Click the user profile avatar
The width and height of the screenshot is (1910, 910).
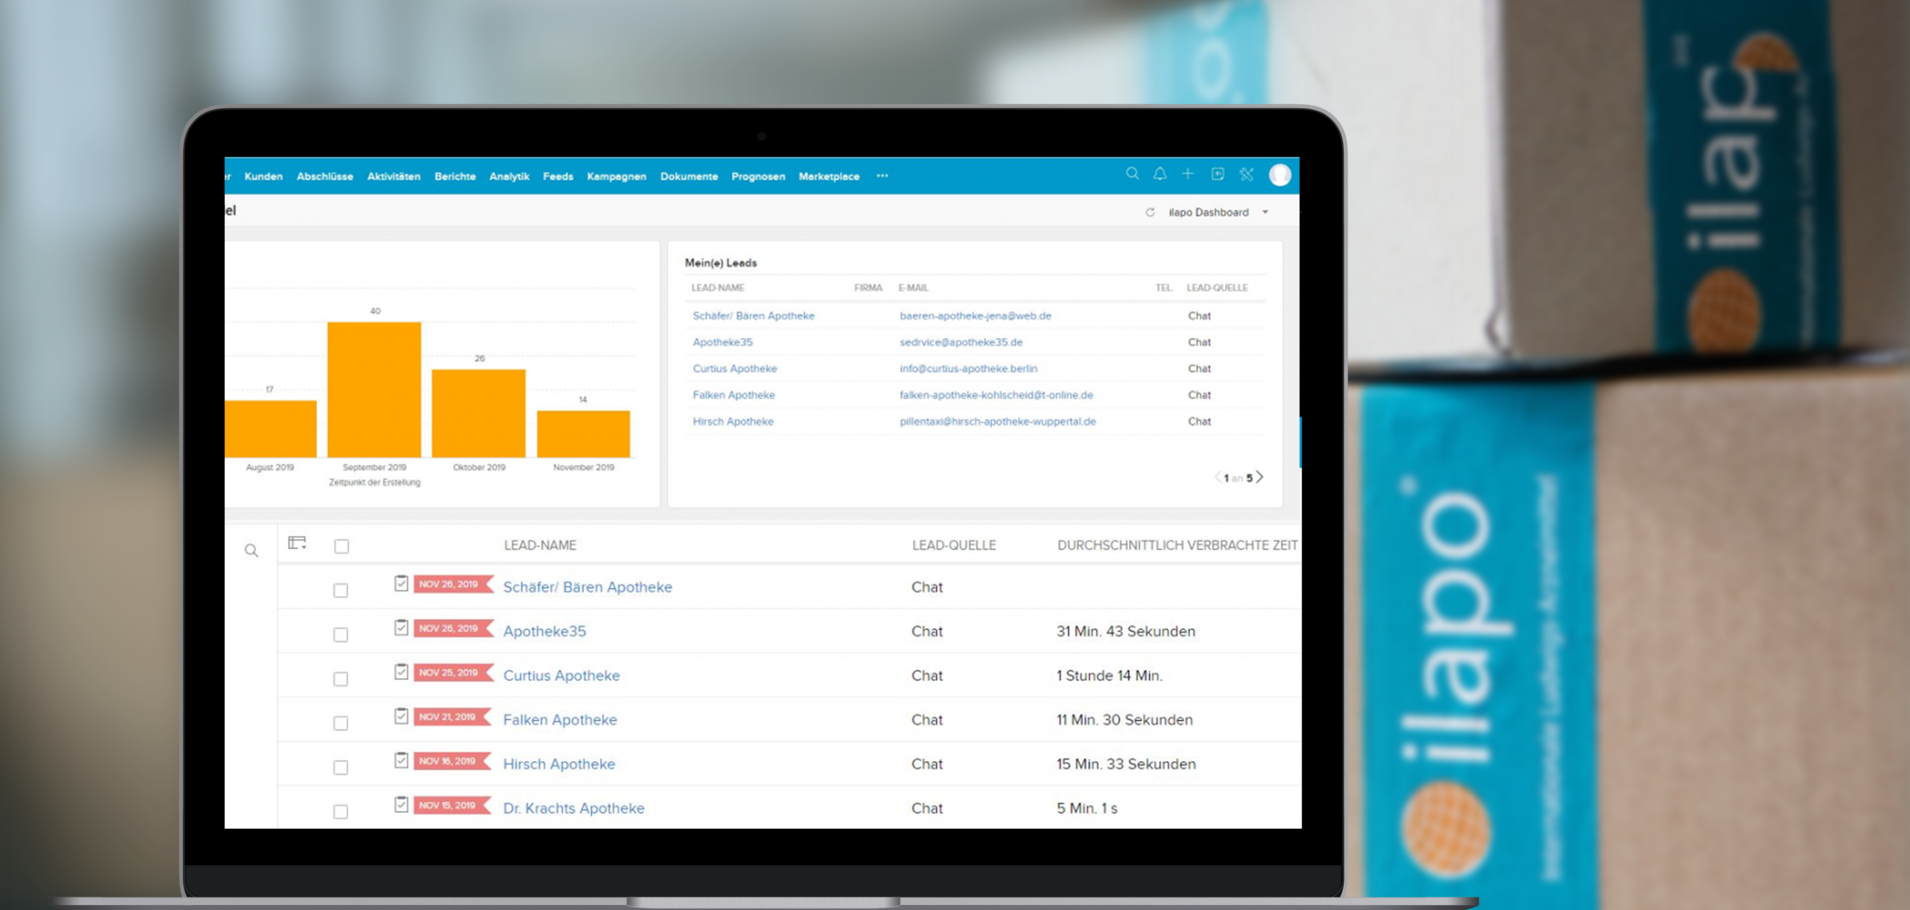point(1280,175)
